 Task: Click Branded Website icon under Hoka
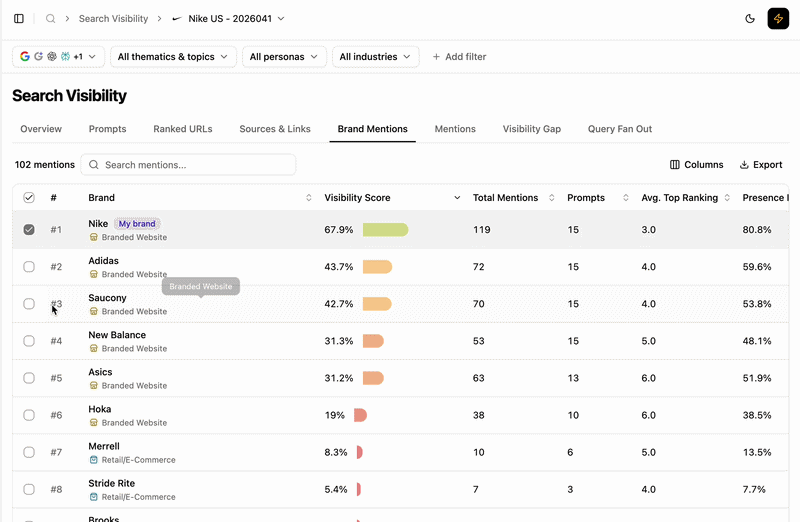point(93,422)
